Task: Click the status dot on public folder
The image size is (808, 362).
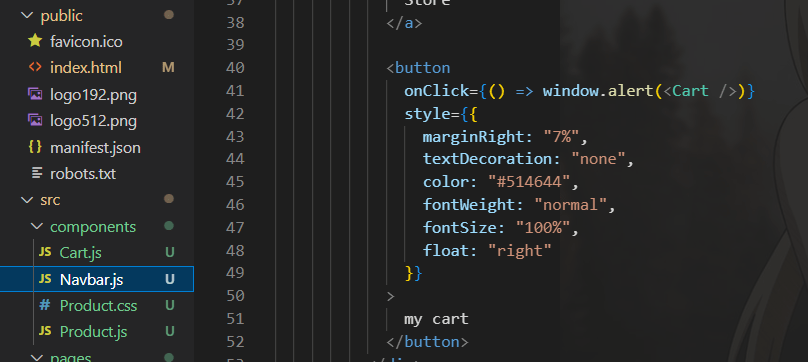Action: click(x=169, y=15)
